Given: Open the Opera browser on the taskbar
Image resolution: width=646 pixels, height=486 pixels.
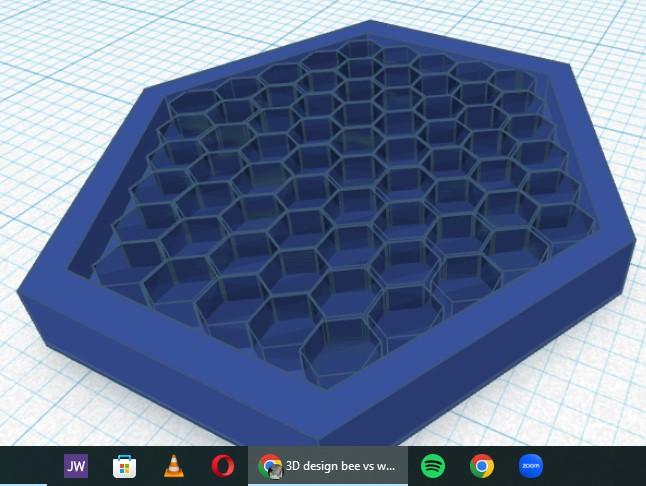Looking at the screenshot, I should coord(222,466).
